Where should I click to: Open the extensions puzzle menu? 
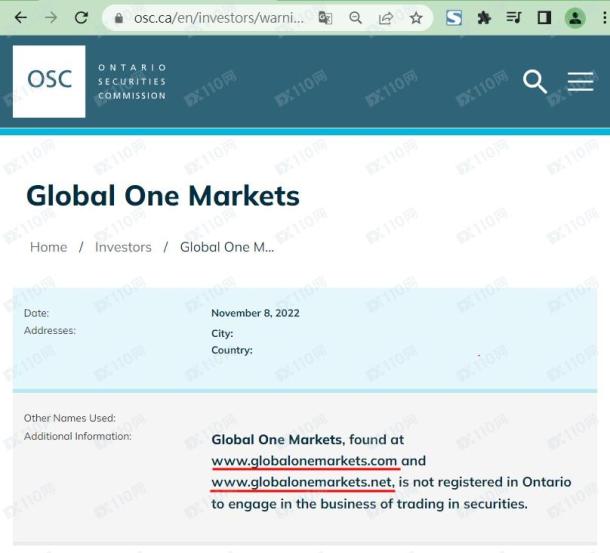point(484,18)
